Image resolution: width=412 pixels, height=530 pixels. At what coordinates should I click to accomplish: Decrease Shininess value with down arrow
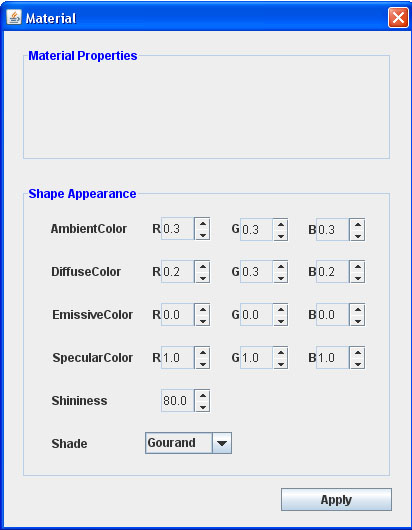click(202, 406)
